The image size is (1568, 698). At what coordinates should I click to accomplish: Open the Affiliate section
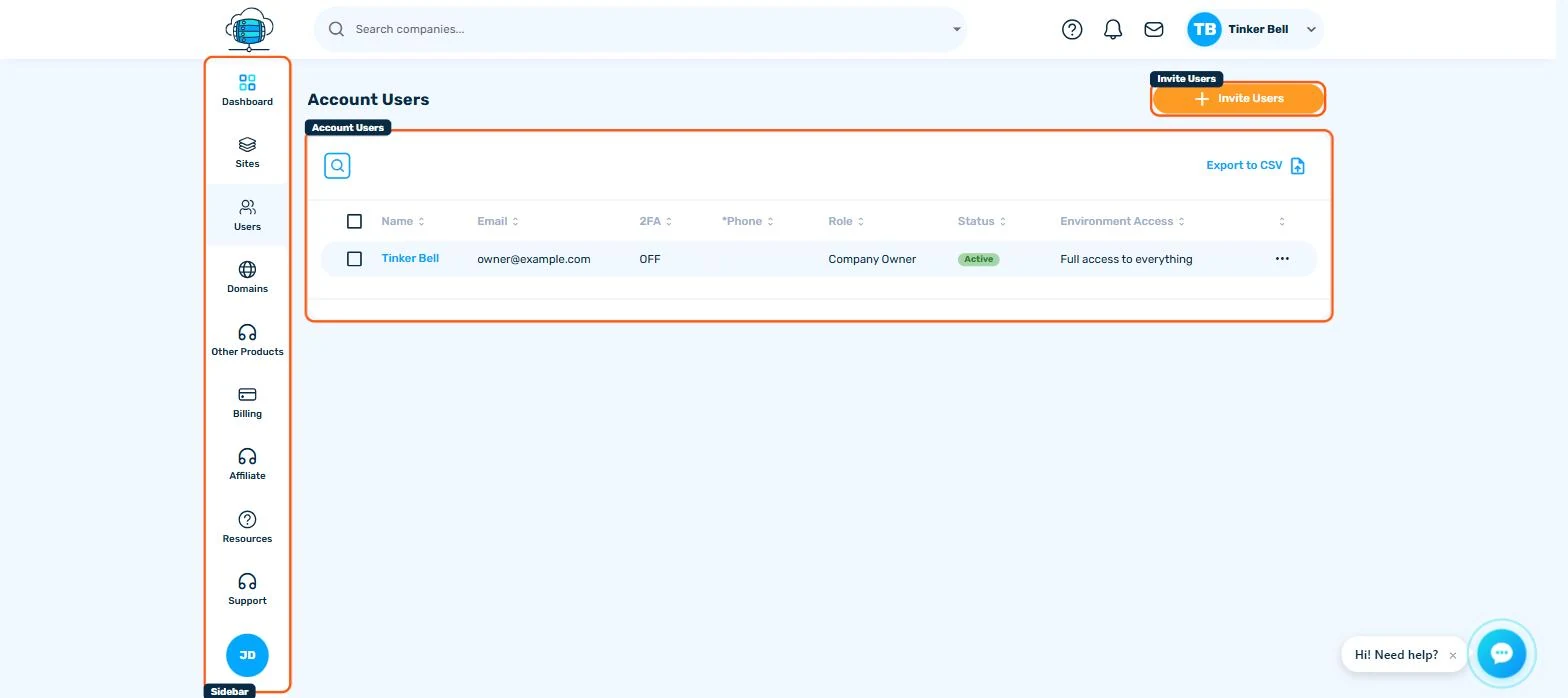[x=247, y=464]
